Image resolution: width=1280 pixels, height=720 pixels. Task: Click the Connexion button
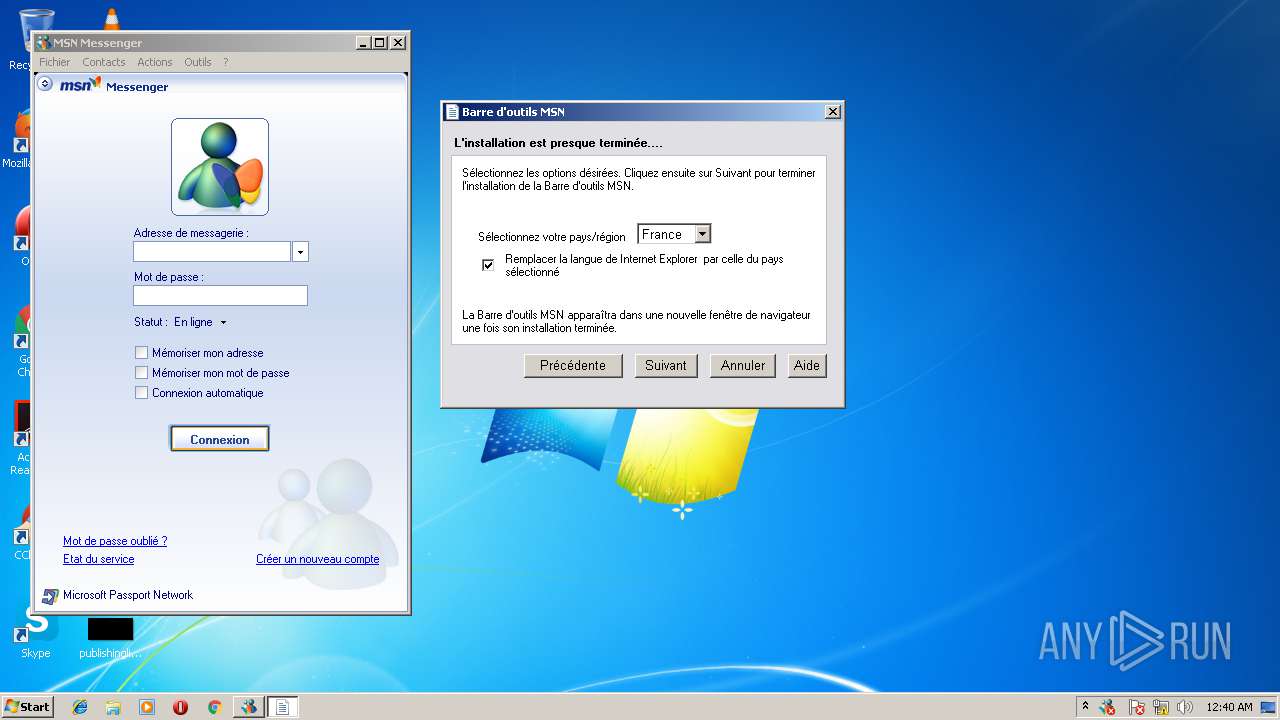coord(220,439)
